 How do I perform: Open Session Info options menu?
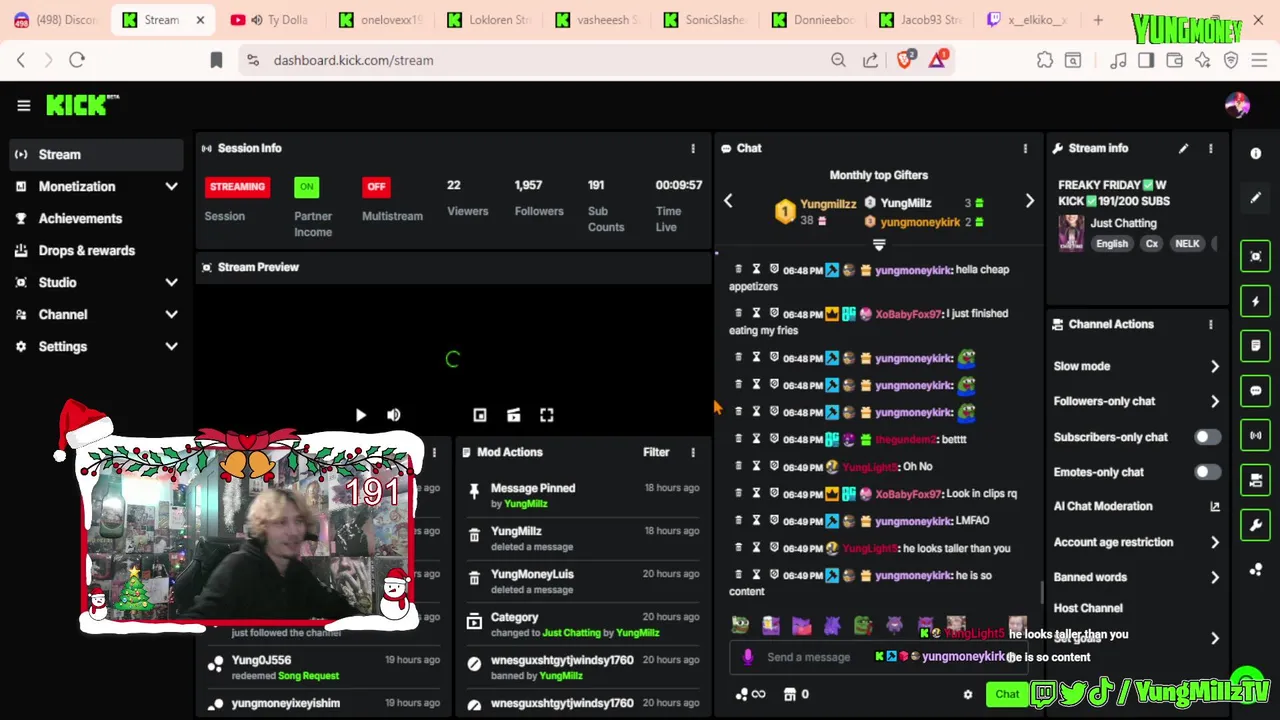pyautogui.click(x=693, y=148)
